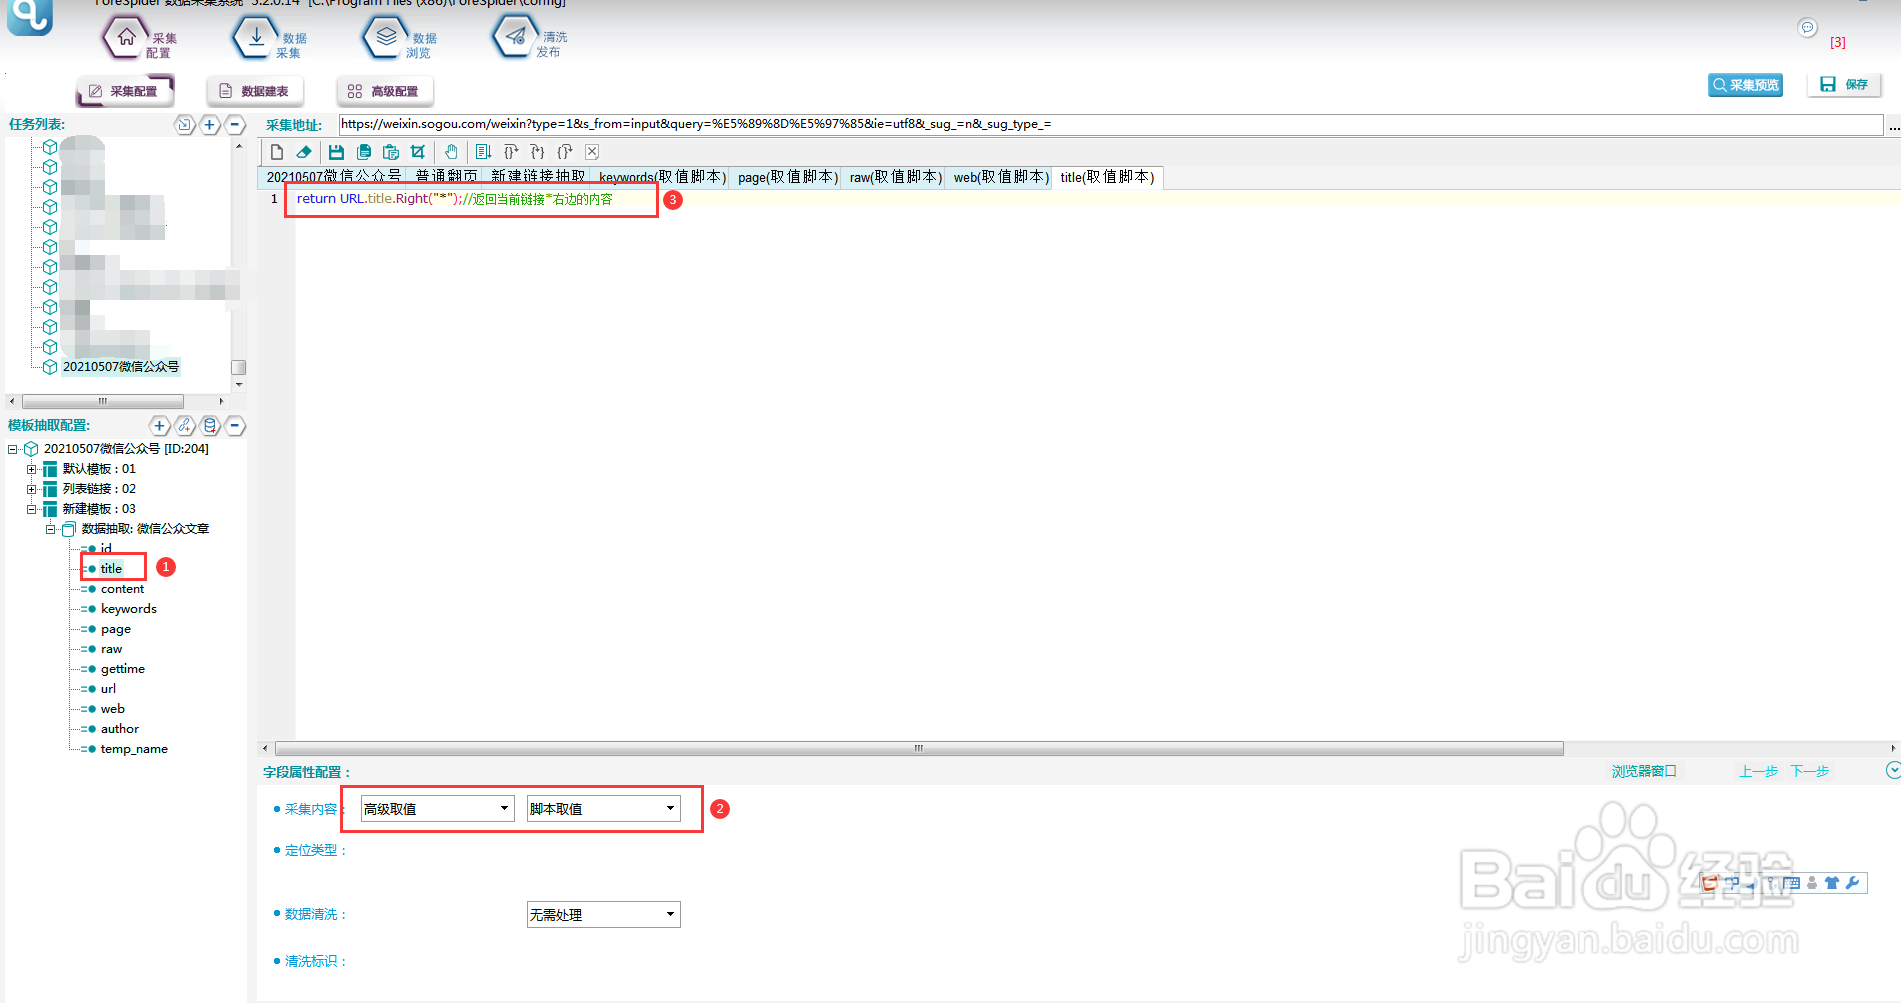
Task: Click the script editor horizontal scrollbar
Action: 919,748
